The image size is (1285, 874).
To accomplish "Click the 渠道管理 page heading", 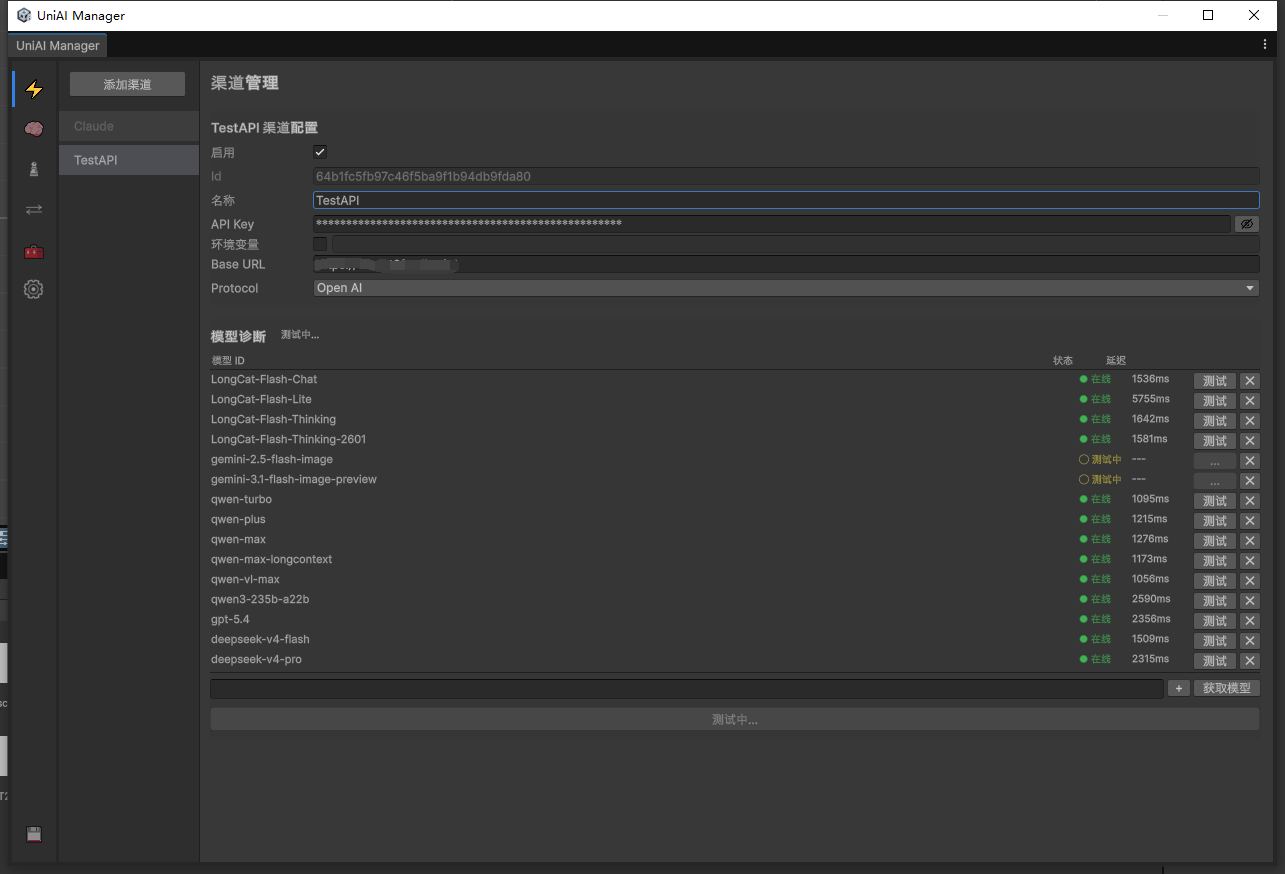I will (245, 83).
